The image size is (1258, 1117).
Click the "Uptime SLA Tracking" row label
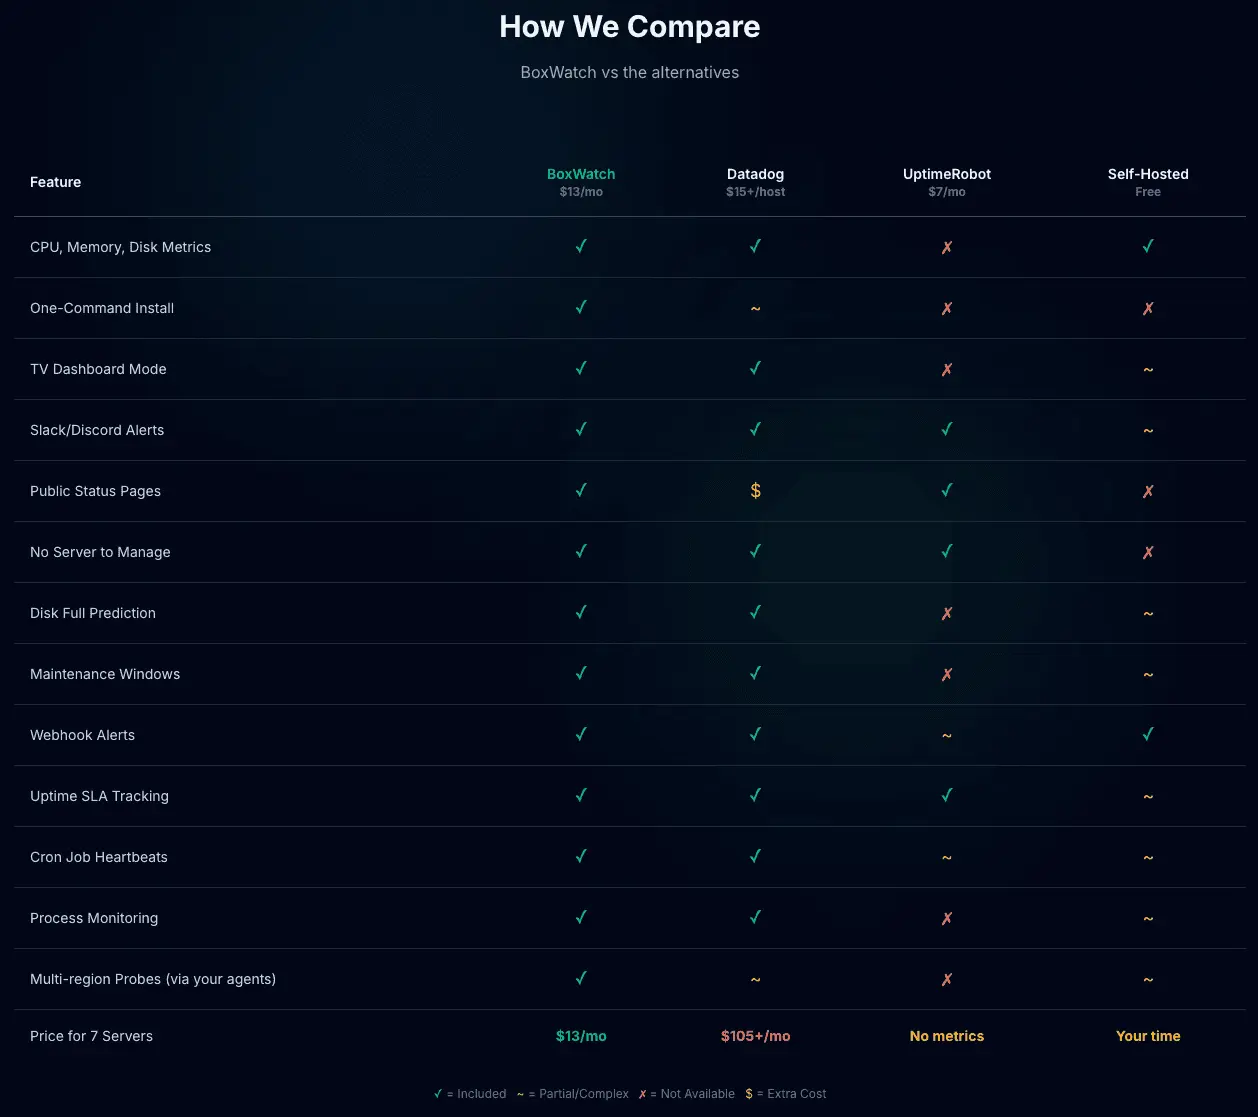pos(99,796)
